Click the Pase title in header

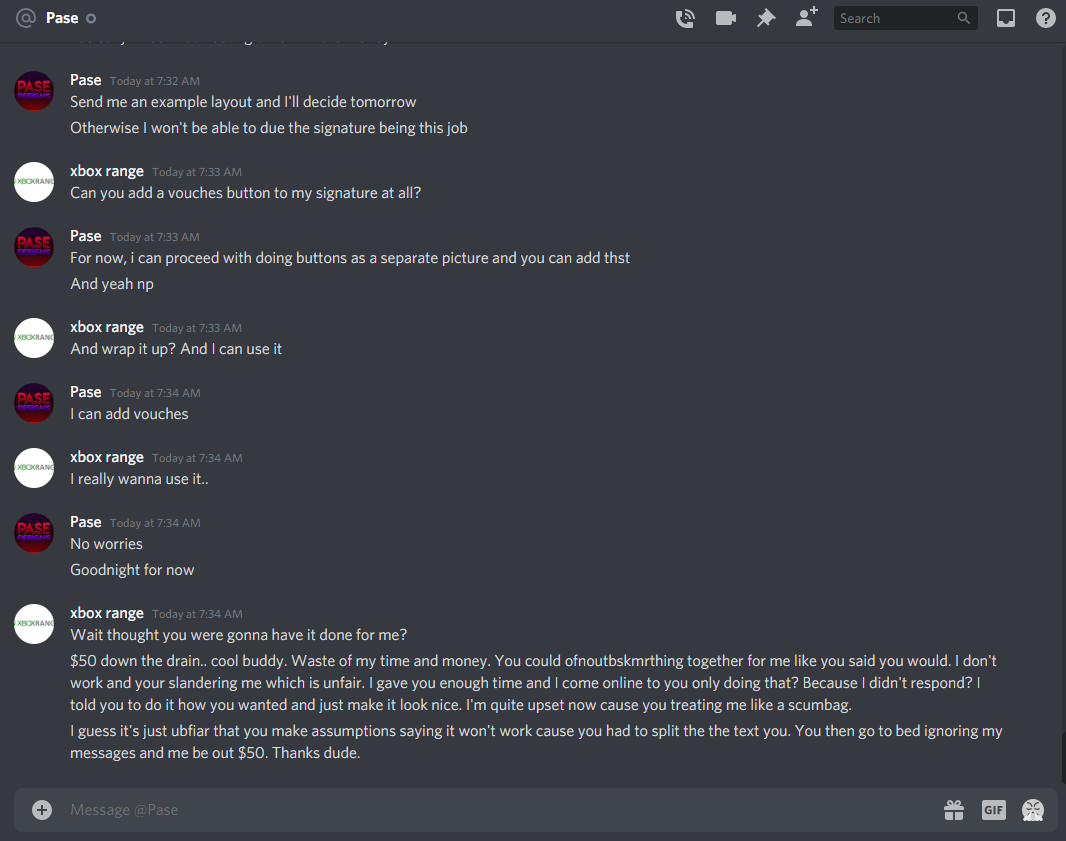tap(62, 18)
